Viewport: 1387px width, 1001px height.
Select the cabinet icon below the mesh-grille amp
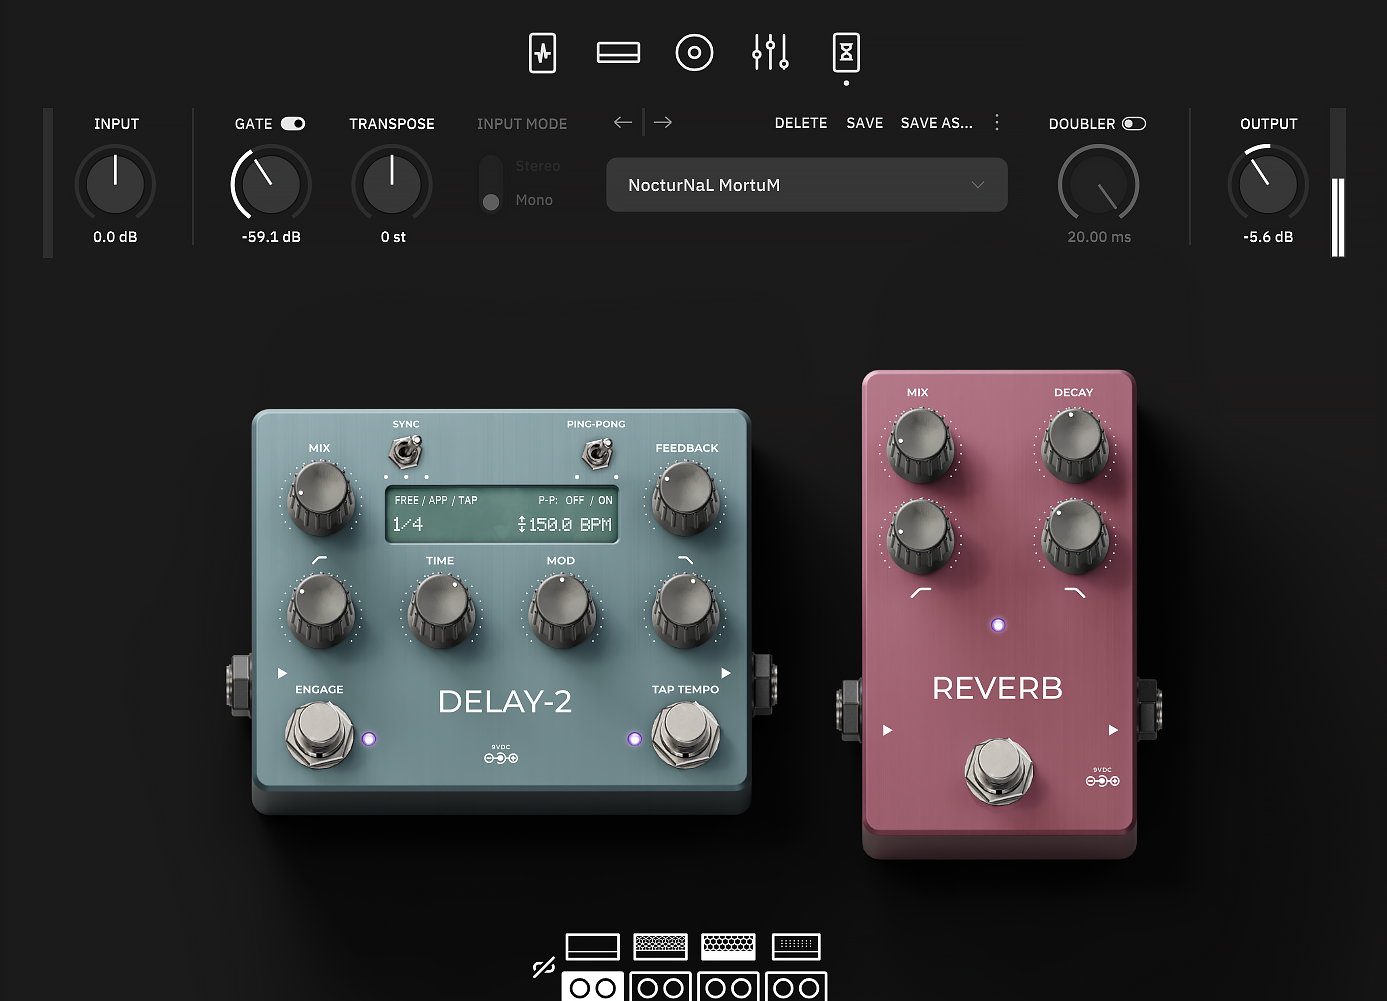pyautogui.click(x=661, y=987)
